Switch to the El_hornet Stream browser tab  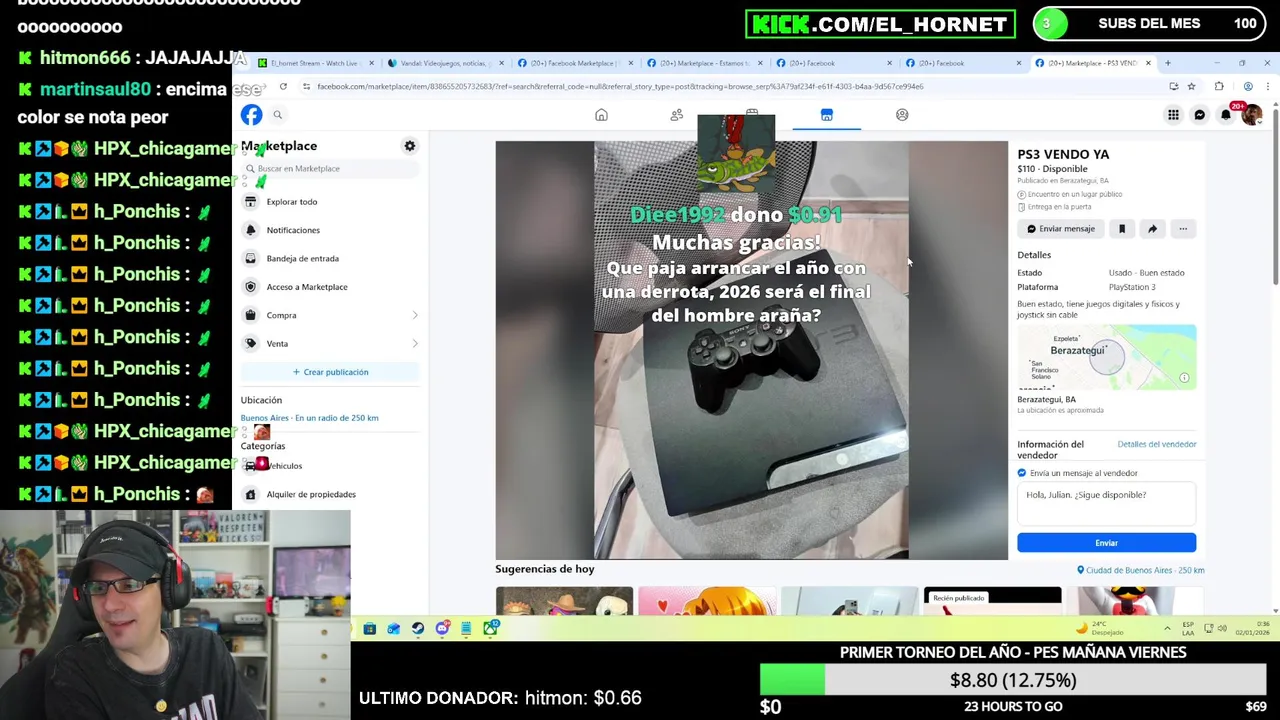[x=314, y=63]
